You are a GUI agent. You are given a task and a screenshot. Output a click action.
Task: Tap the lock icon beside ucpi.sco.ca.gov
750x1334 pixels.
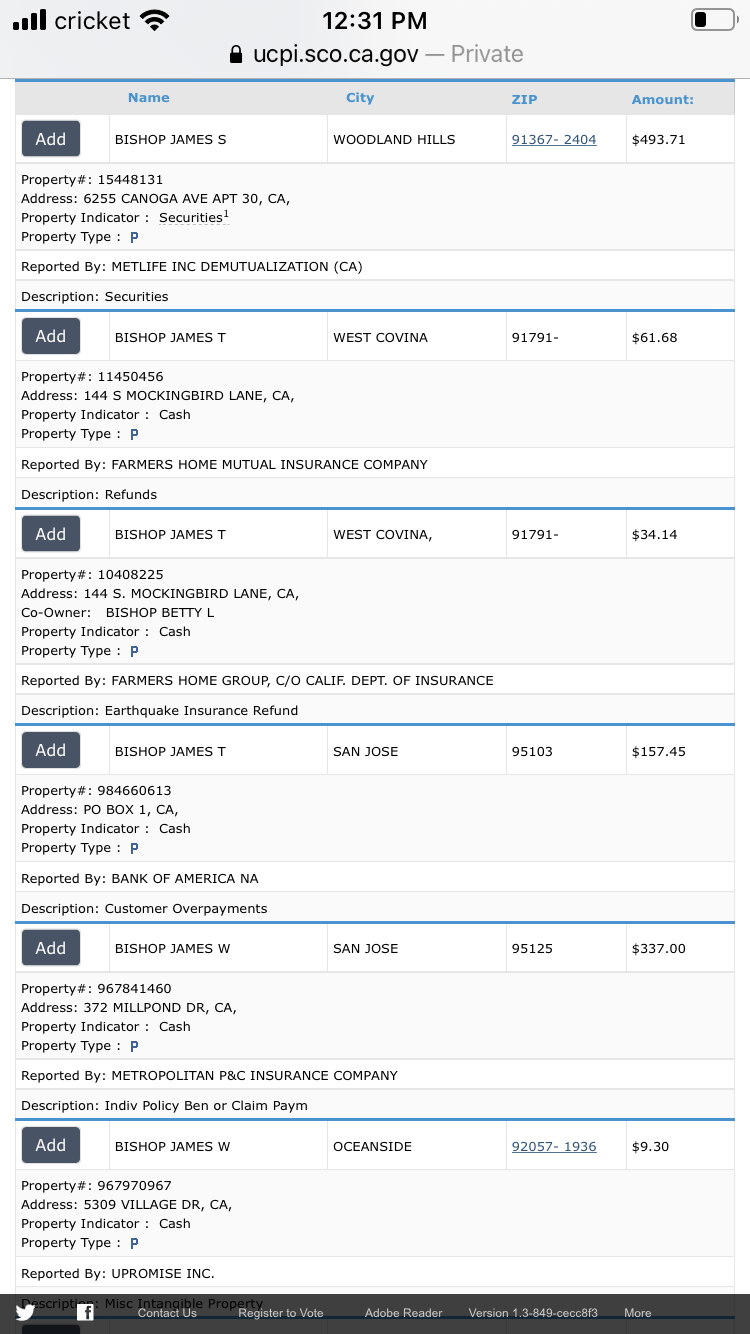click(236, 54)
